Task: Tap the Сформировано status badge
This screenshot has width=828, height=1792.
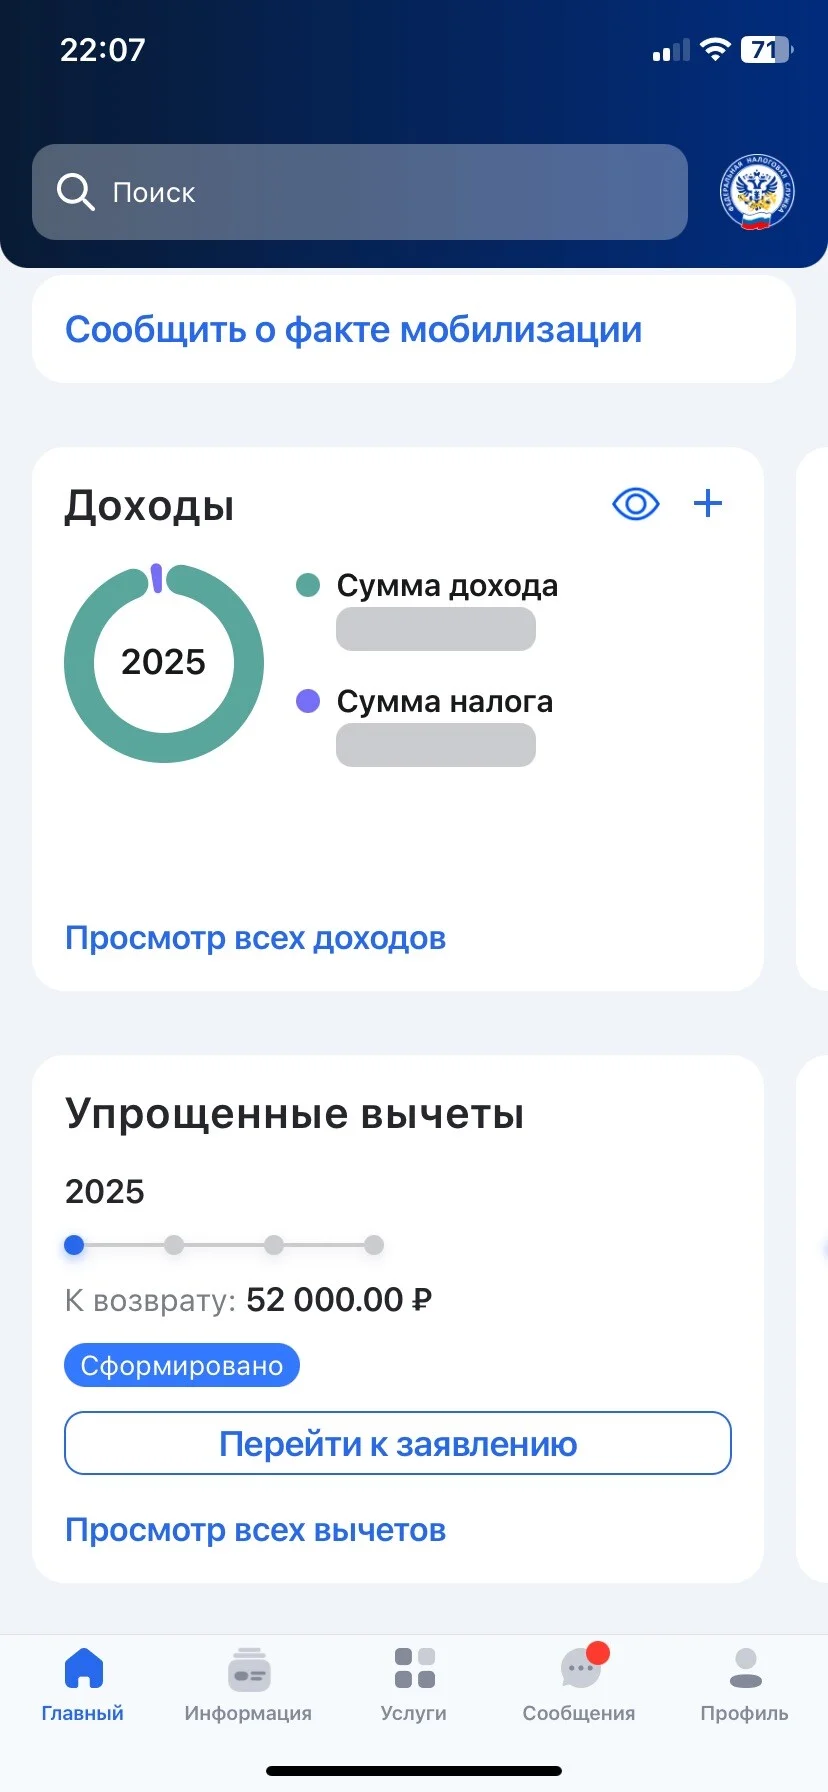Action: 182,1365
